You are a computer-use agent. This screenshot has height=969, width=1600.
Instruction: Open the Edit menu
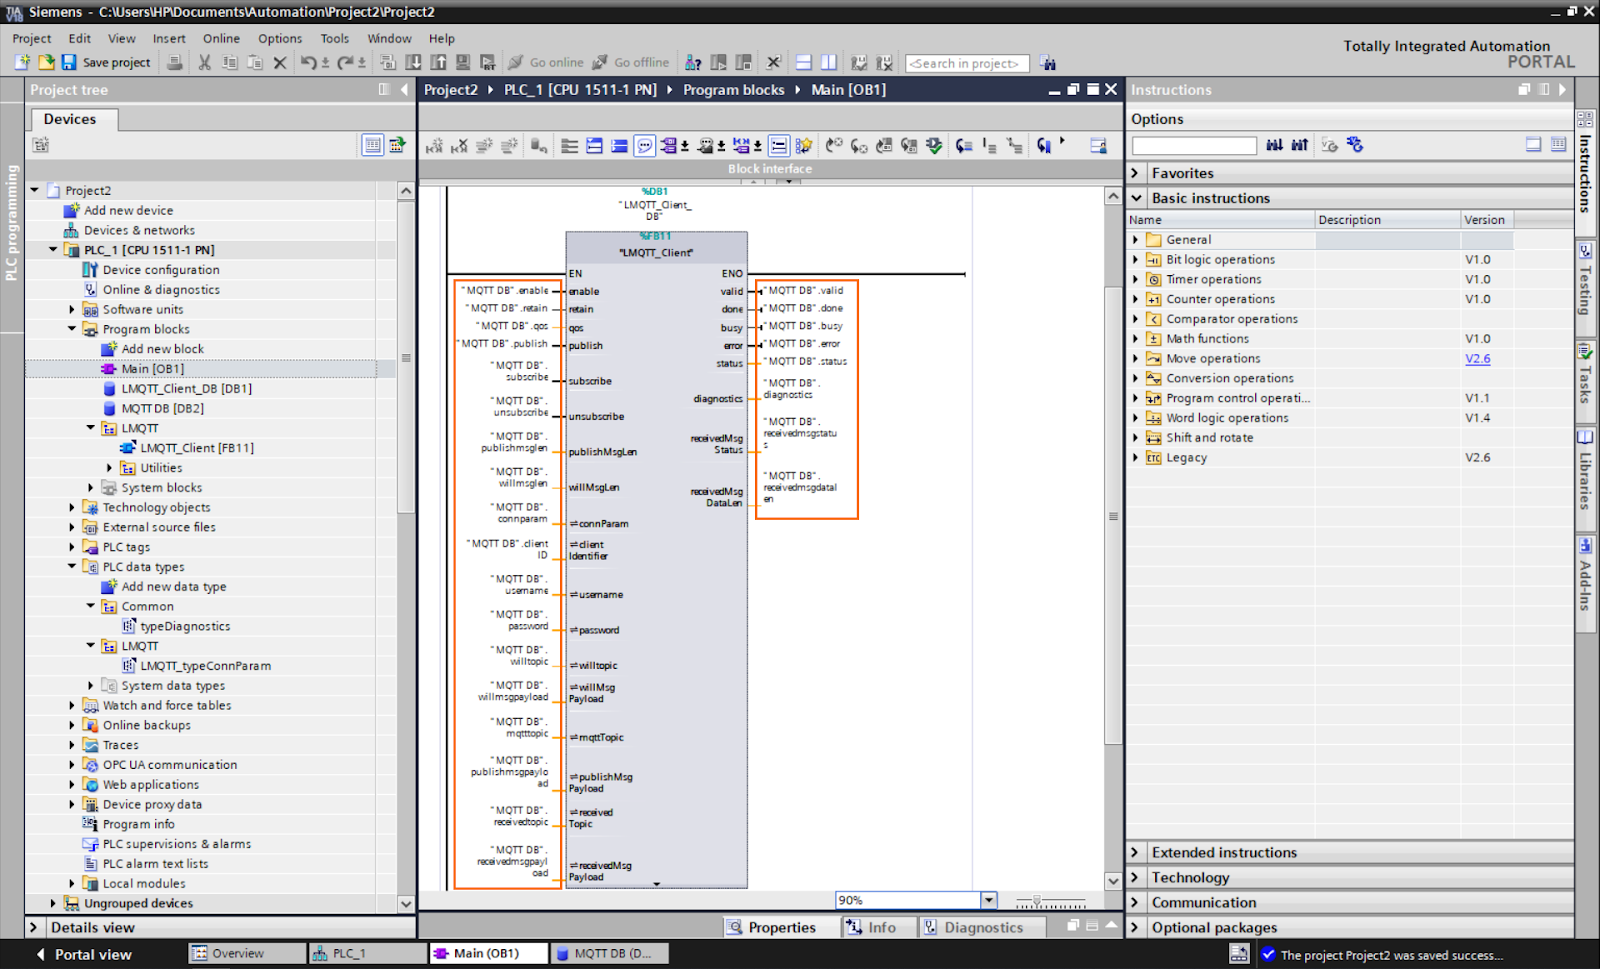[80, 38]
